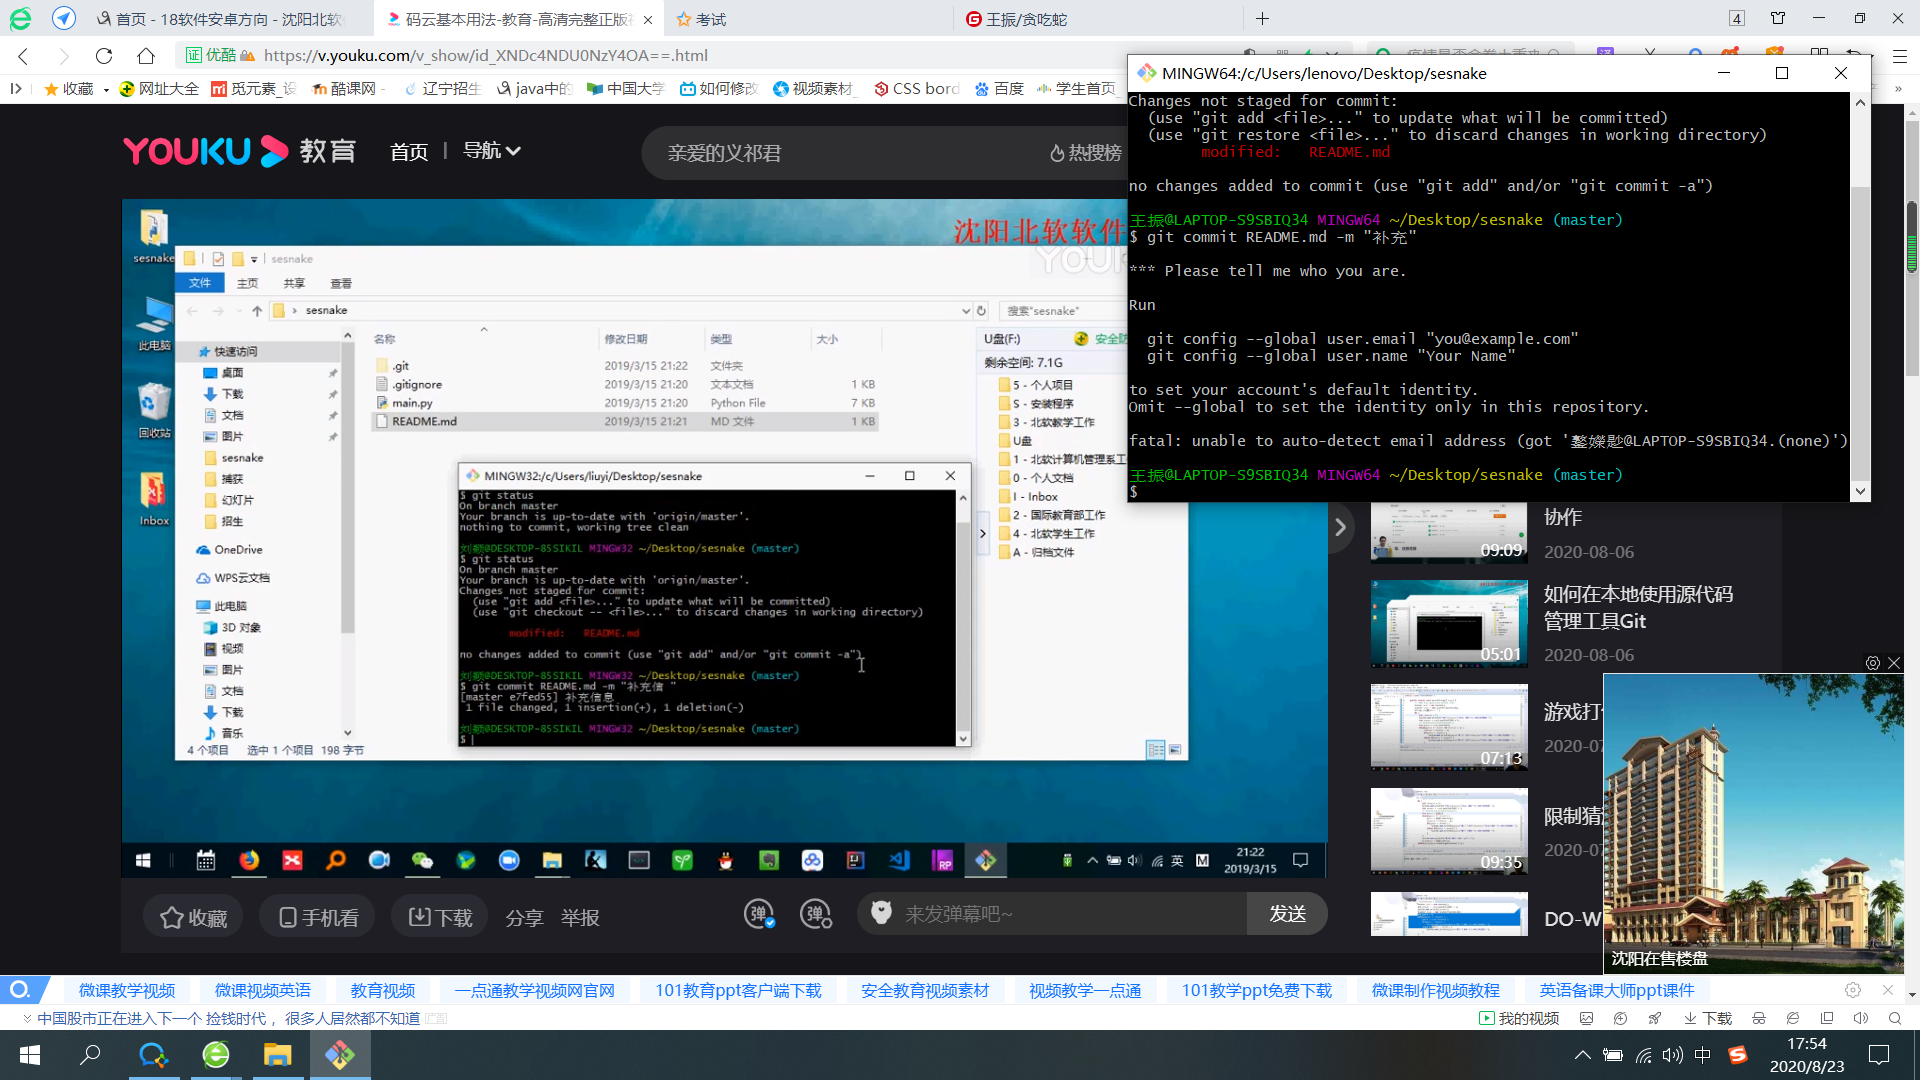This screenshot has height=1080, width=1920.
Task: Open the 微课教学视频 link
Action: [127, 990]
